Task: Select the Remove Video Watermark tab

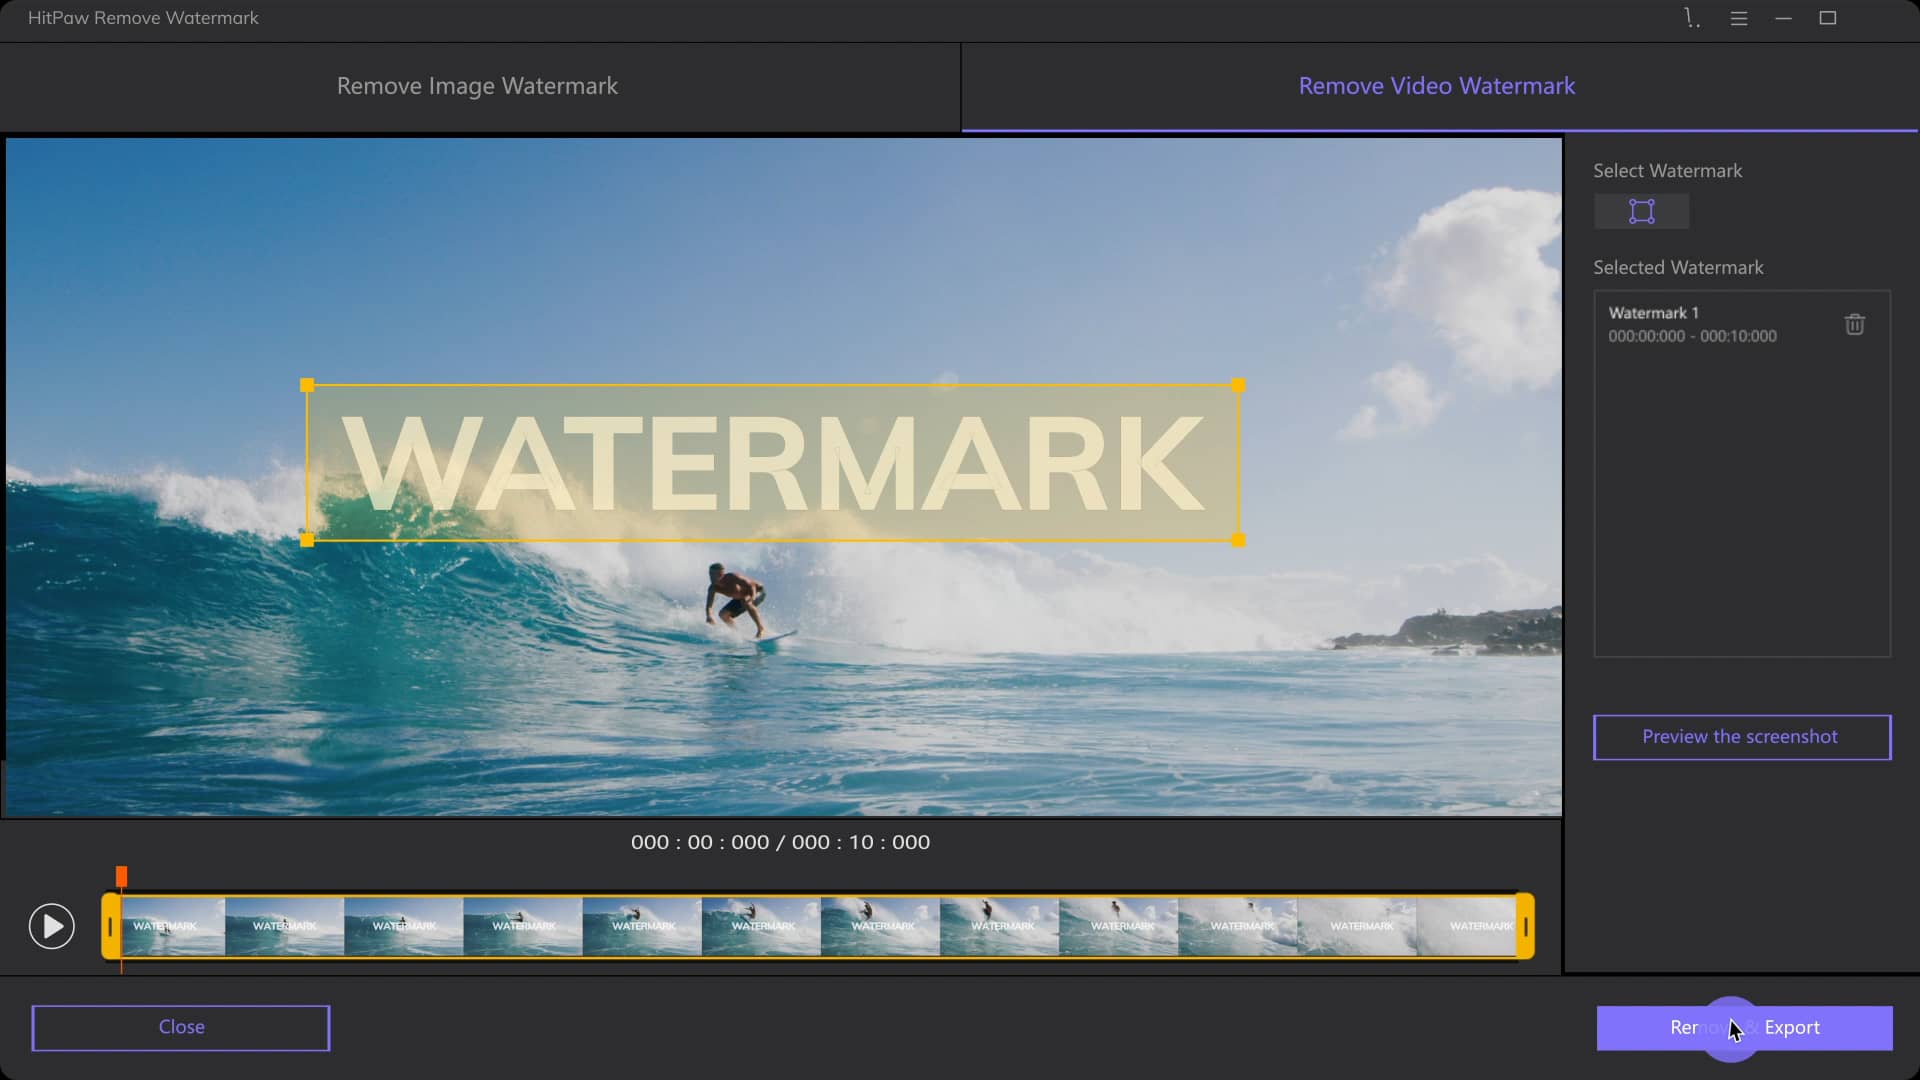Action: [x=1436, y=86]
